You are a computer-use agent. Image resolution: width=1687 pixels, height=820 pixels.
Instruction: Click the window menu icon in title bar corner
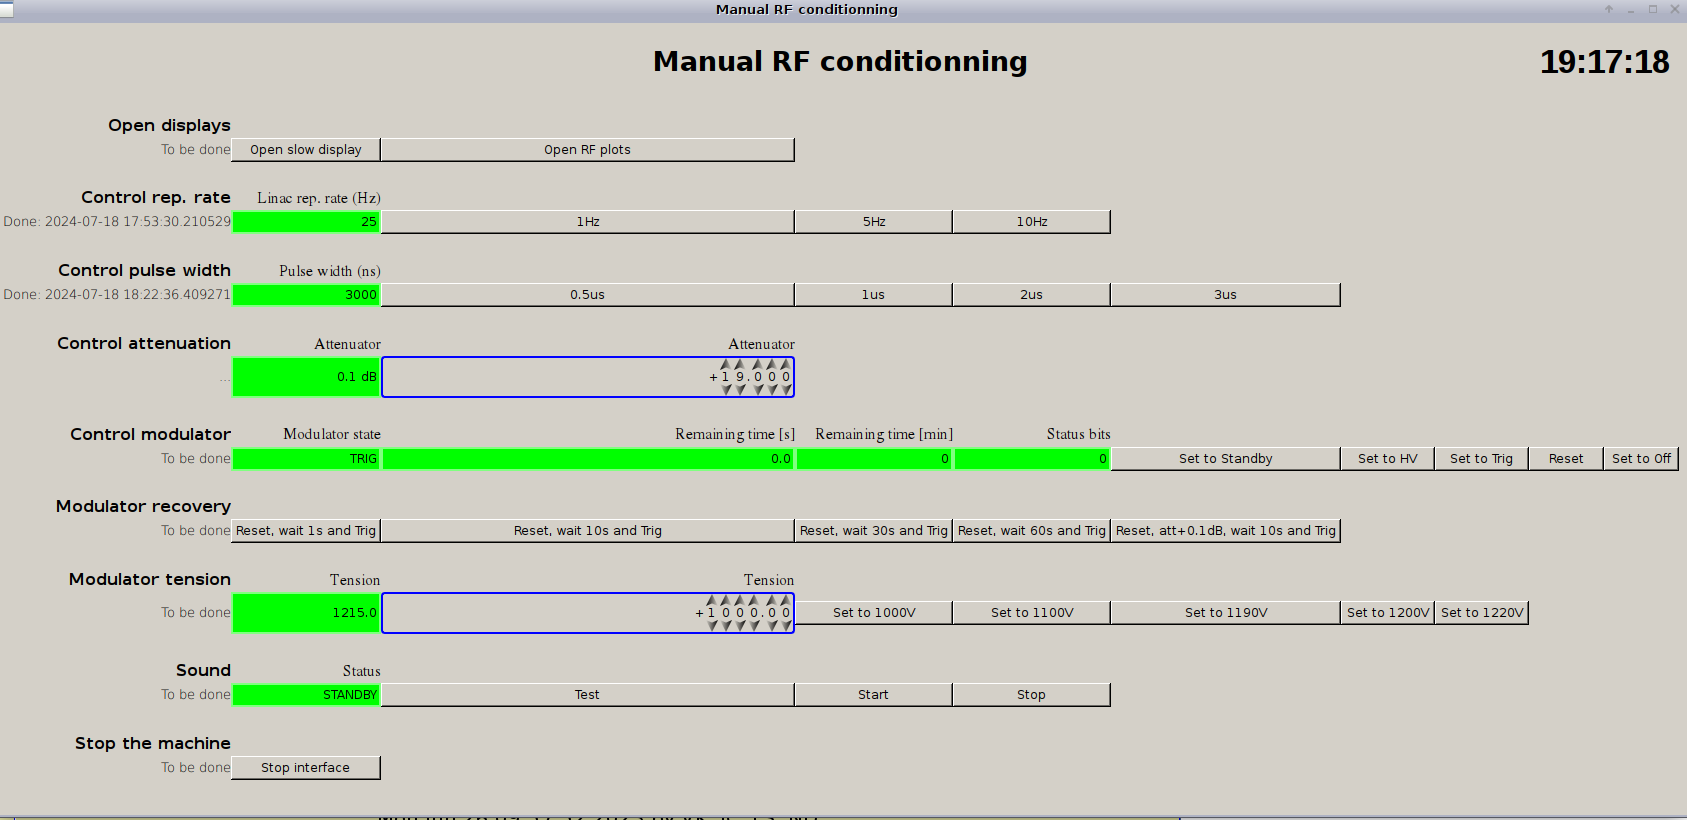[x=7, y=9]
